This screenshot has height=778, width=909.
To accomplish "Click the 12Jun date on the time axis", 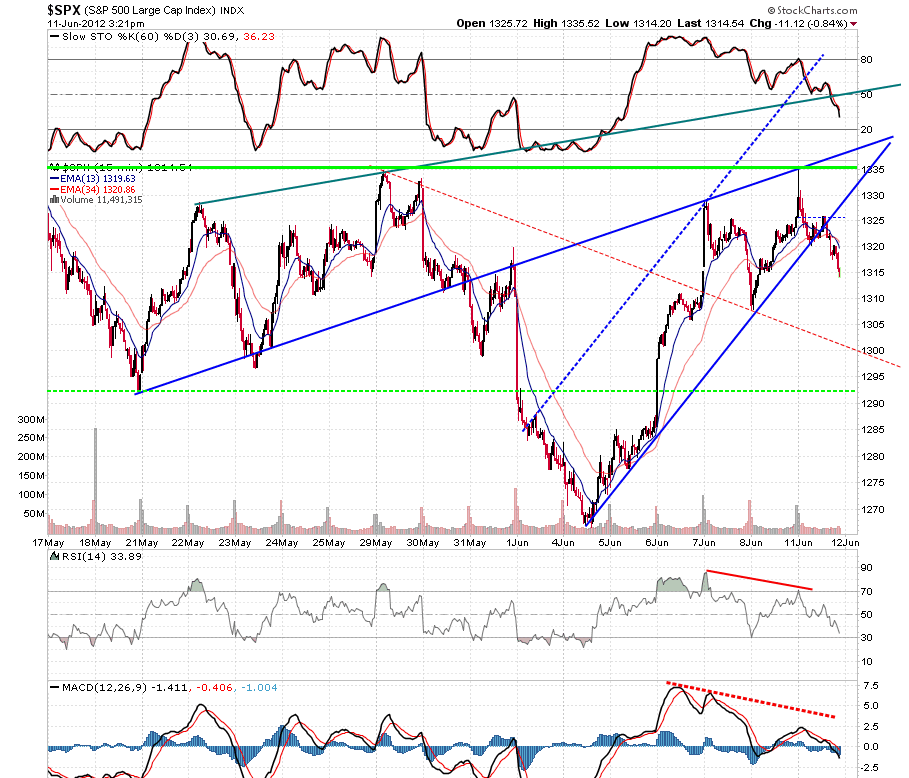I will pos(845,543).
